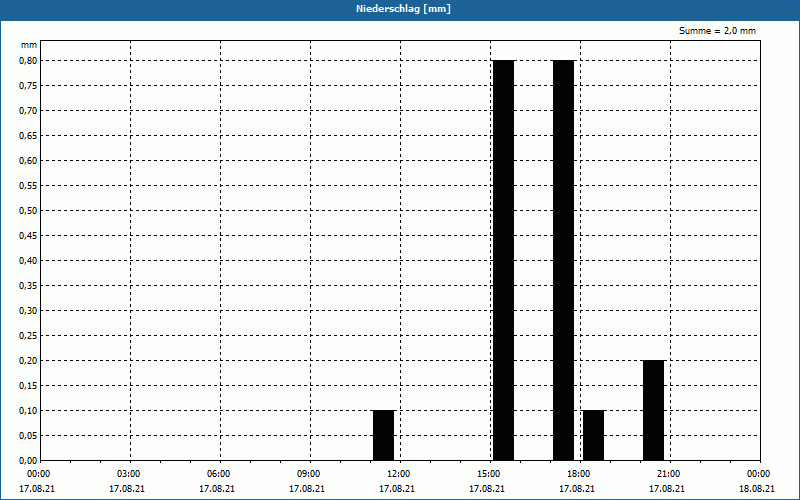The width and height of the screenshot is (800, 500).
Task: Click the 09:00 time axis label
Action: (x=308, y=474)
